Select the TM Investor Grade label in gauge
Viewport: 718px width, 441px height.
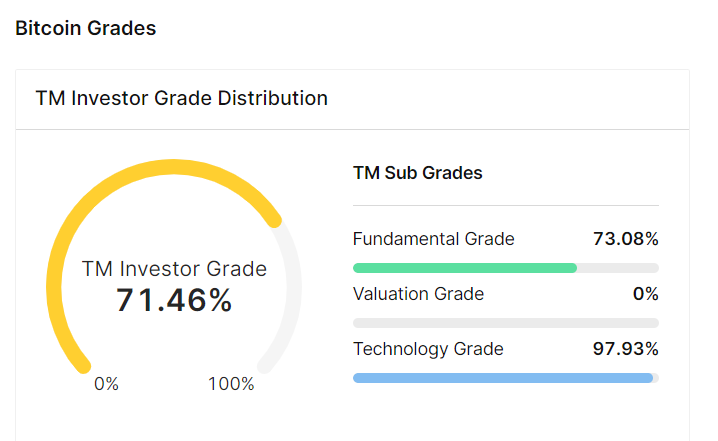pos(174,268)
